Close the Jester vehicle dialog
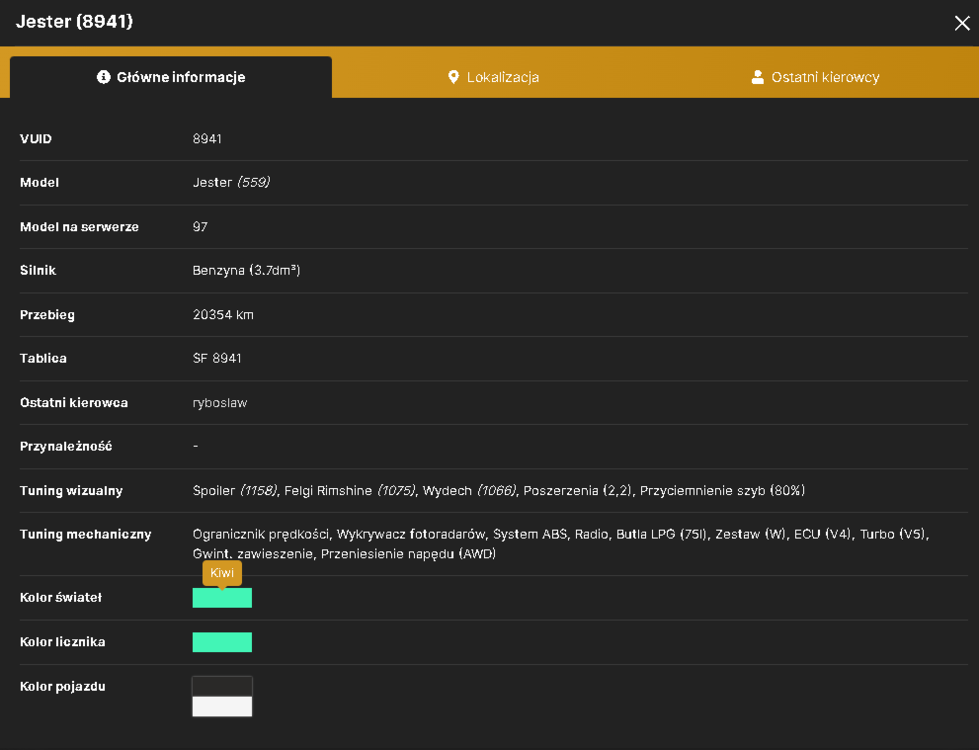The height and width of the screenshot is (750, 979). [962, 23]
